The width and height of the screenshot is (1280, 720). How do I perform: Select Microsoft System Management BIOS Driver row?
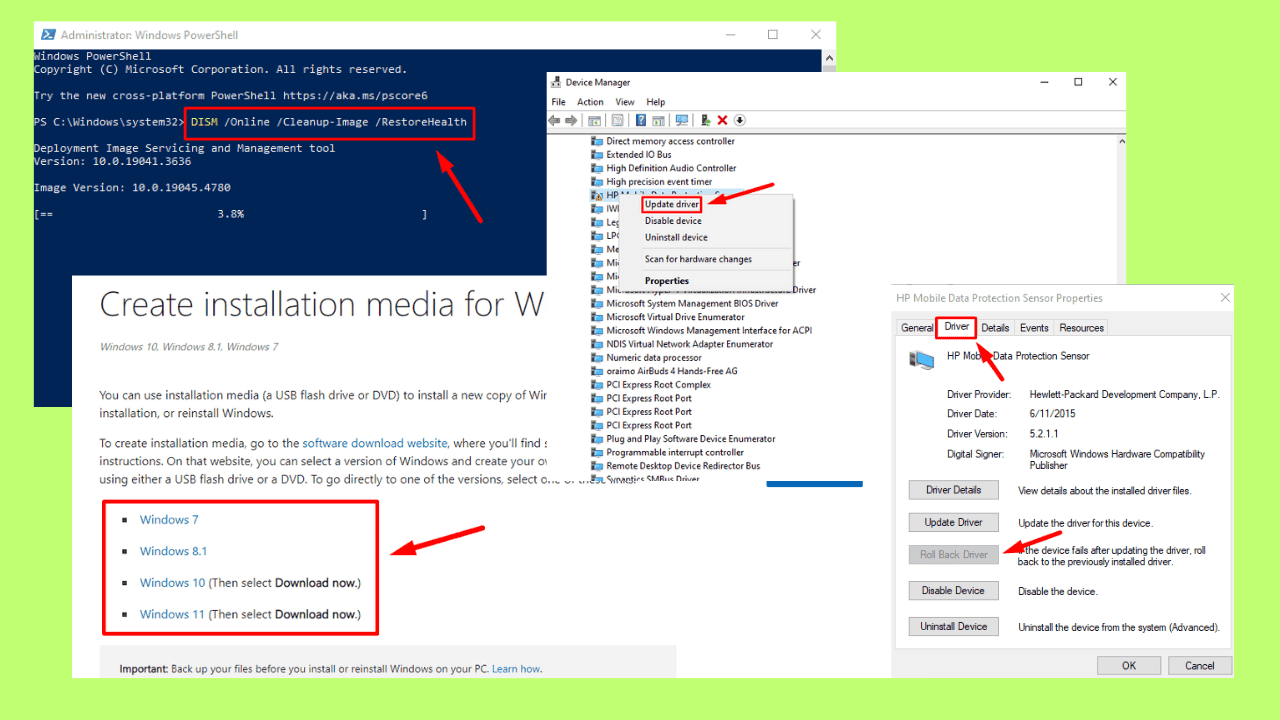(692, 303)
